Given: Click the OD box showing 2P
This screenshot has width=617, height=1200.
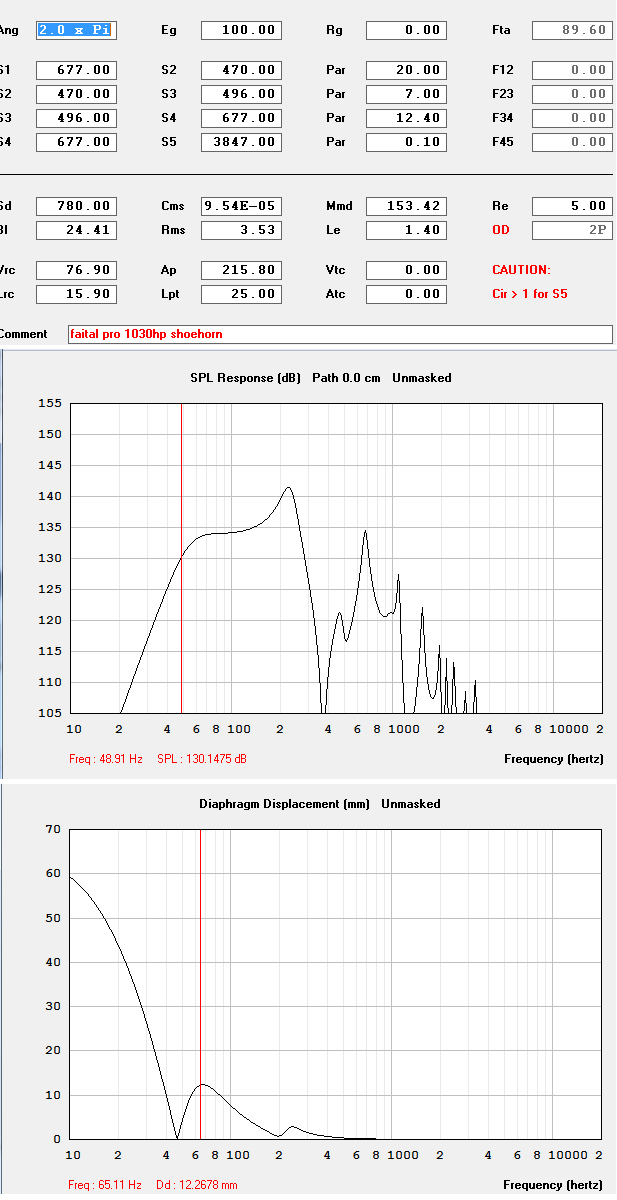Looking at the screenshot, I should (x=572, y=230).
